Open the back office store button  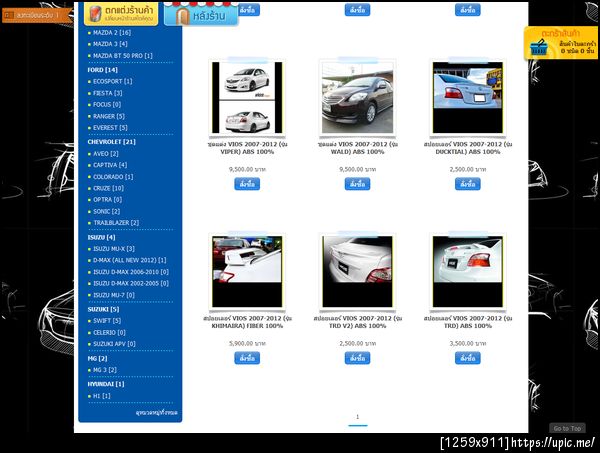201,15
